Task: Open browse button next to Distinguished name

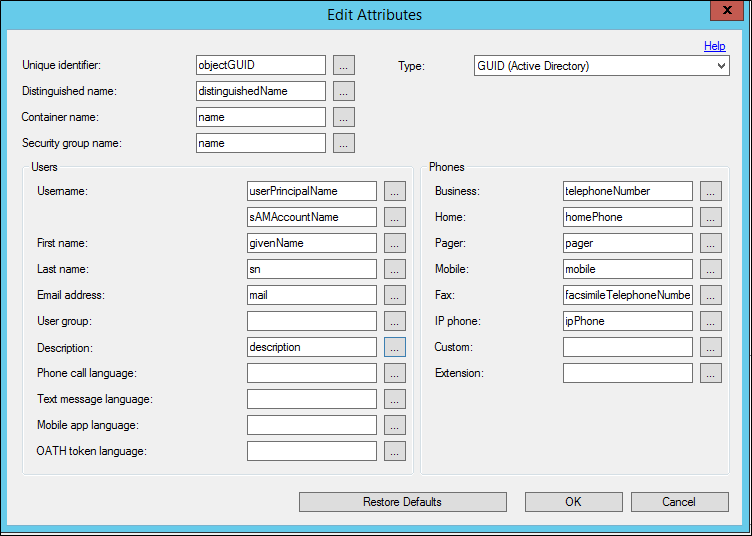Action: (x=344, y=91)
